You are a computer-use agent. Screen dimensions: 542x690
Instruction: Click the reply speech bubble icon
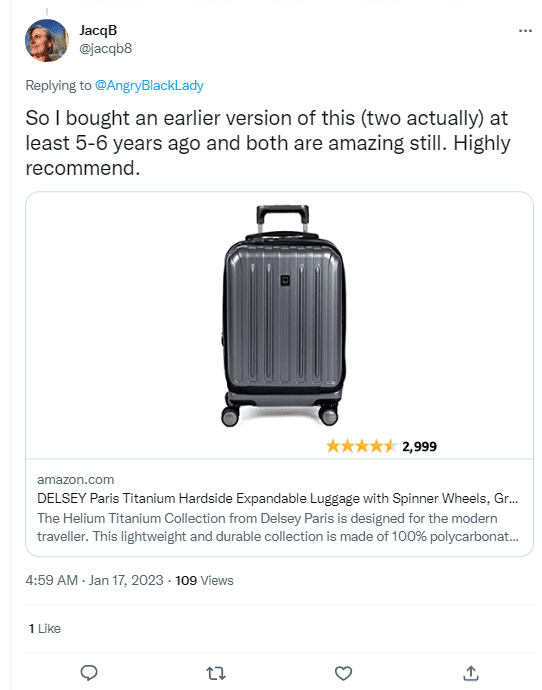pyautogui.click(x=89, y=672)
